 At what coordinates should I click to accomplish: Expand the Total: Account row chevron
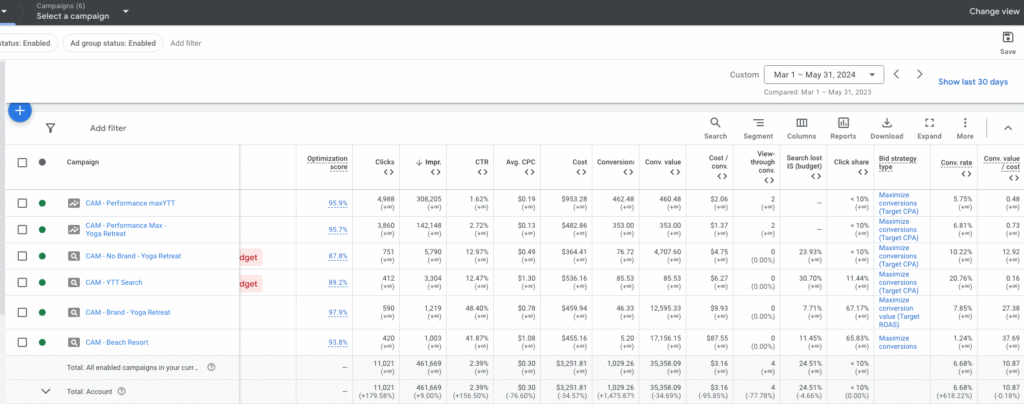(46, 392)
